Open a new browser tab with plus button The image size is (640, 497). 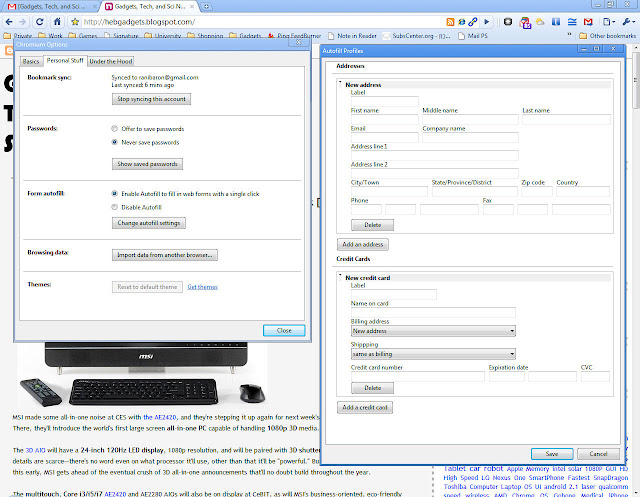click(207, 7)
